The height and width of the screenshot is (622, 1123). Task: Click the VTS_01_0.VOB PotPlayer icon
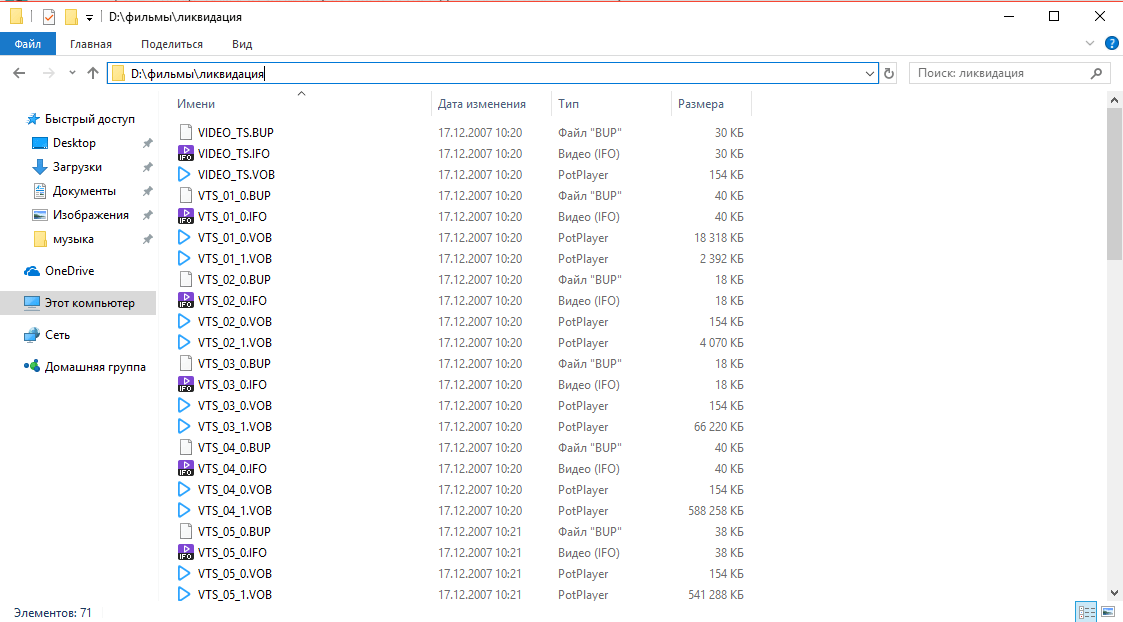tap(184, 238)
